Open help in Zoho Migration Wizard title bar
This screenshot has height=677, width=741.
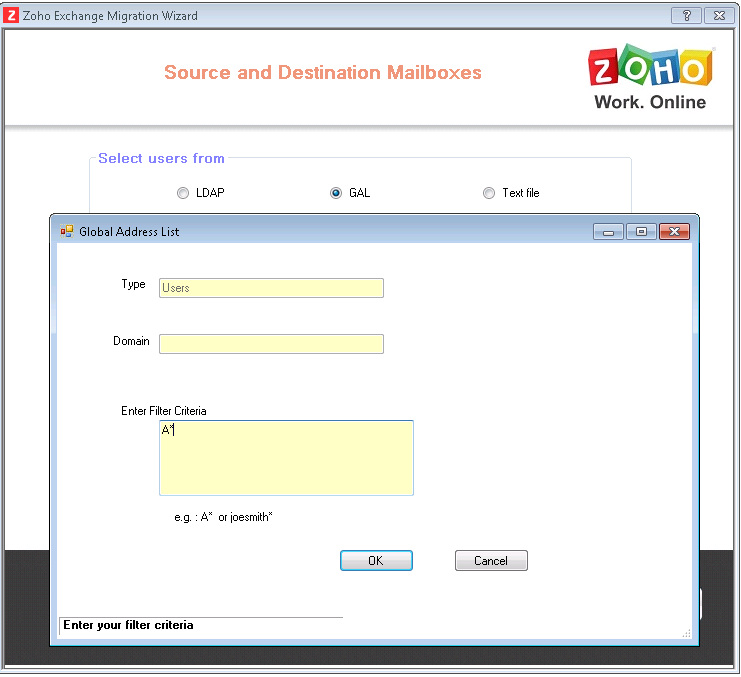(x=686, y=16)
